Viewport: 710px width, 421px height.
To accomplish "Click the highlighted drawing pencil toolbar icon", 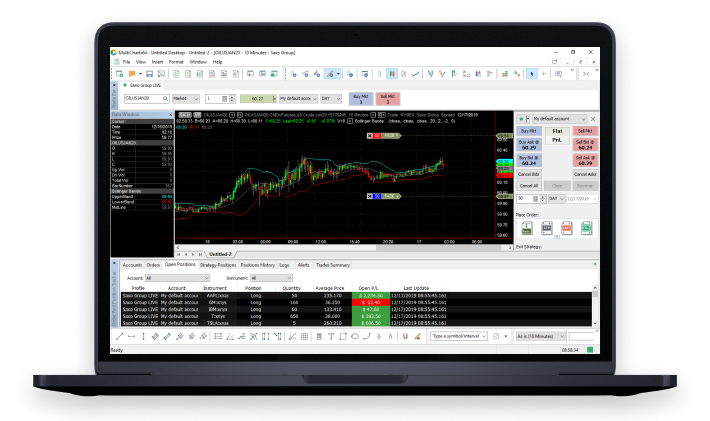I will pyautogui.click(x=330, y=74).
